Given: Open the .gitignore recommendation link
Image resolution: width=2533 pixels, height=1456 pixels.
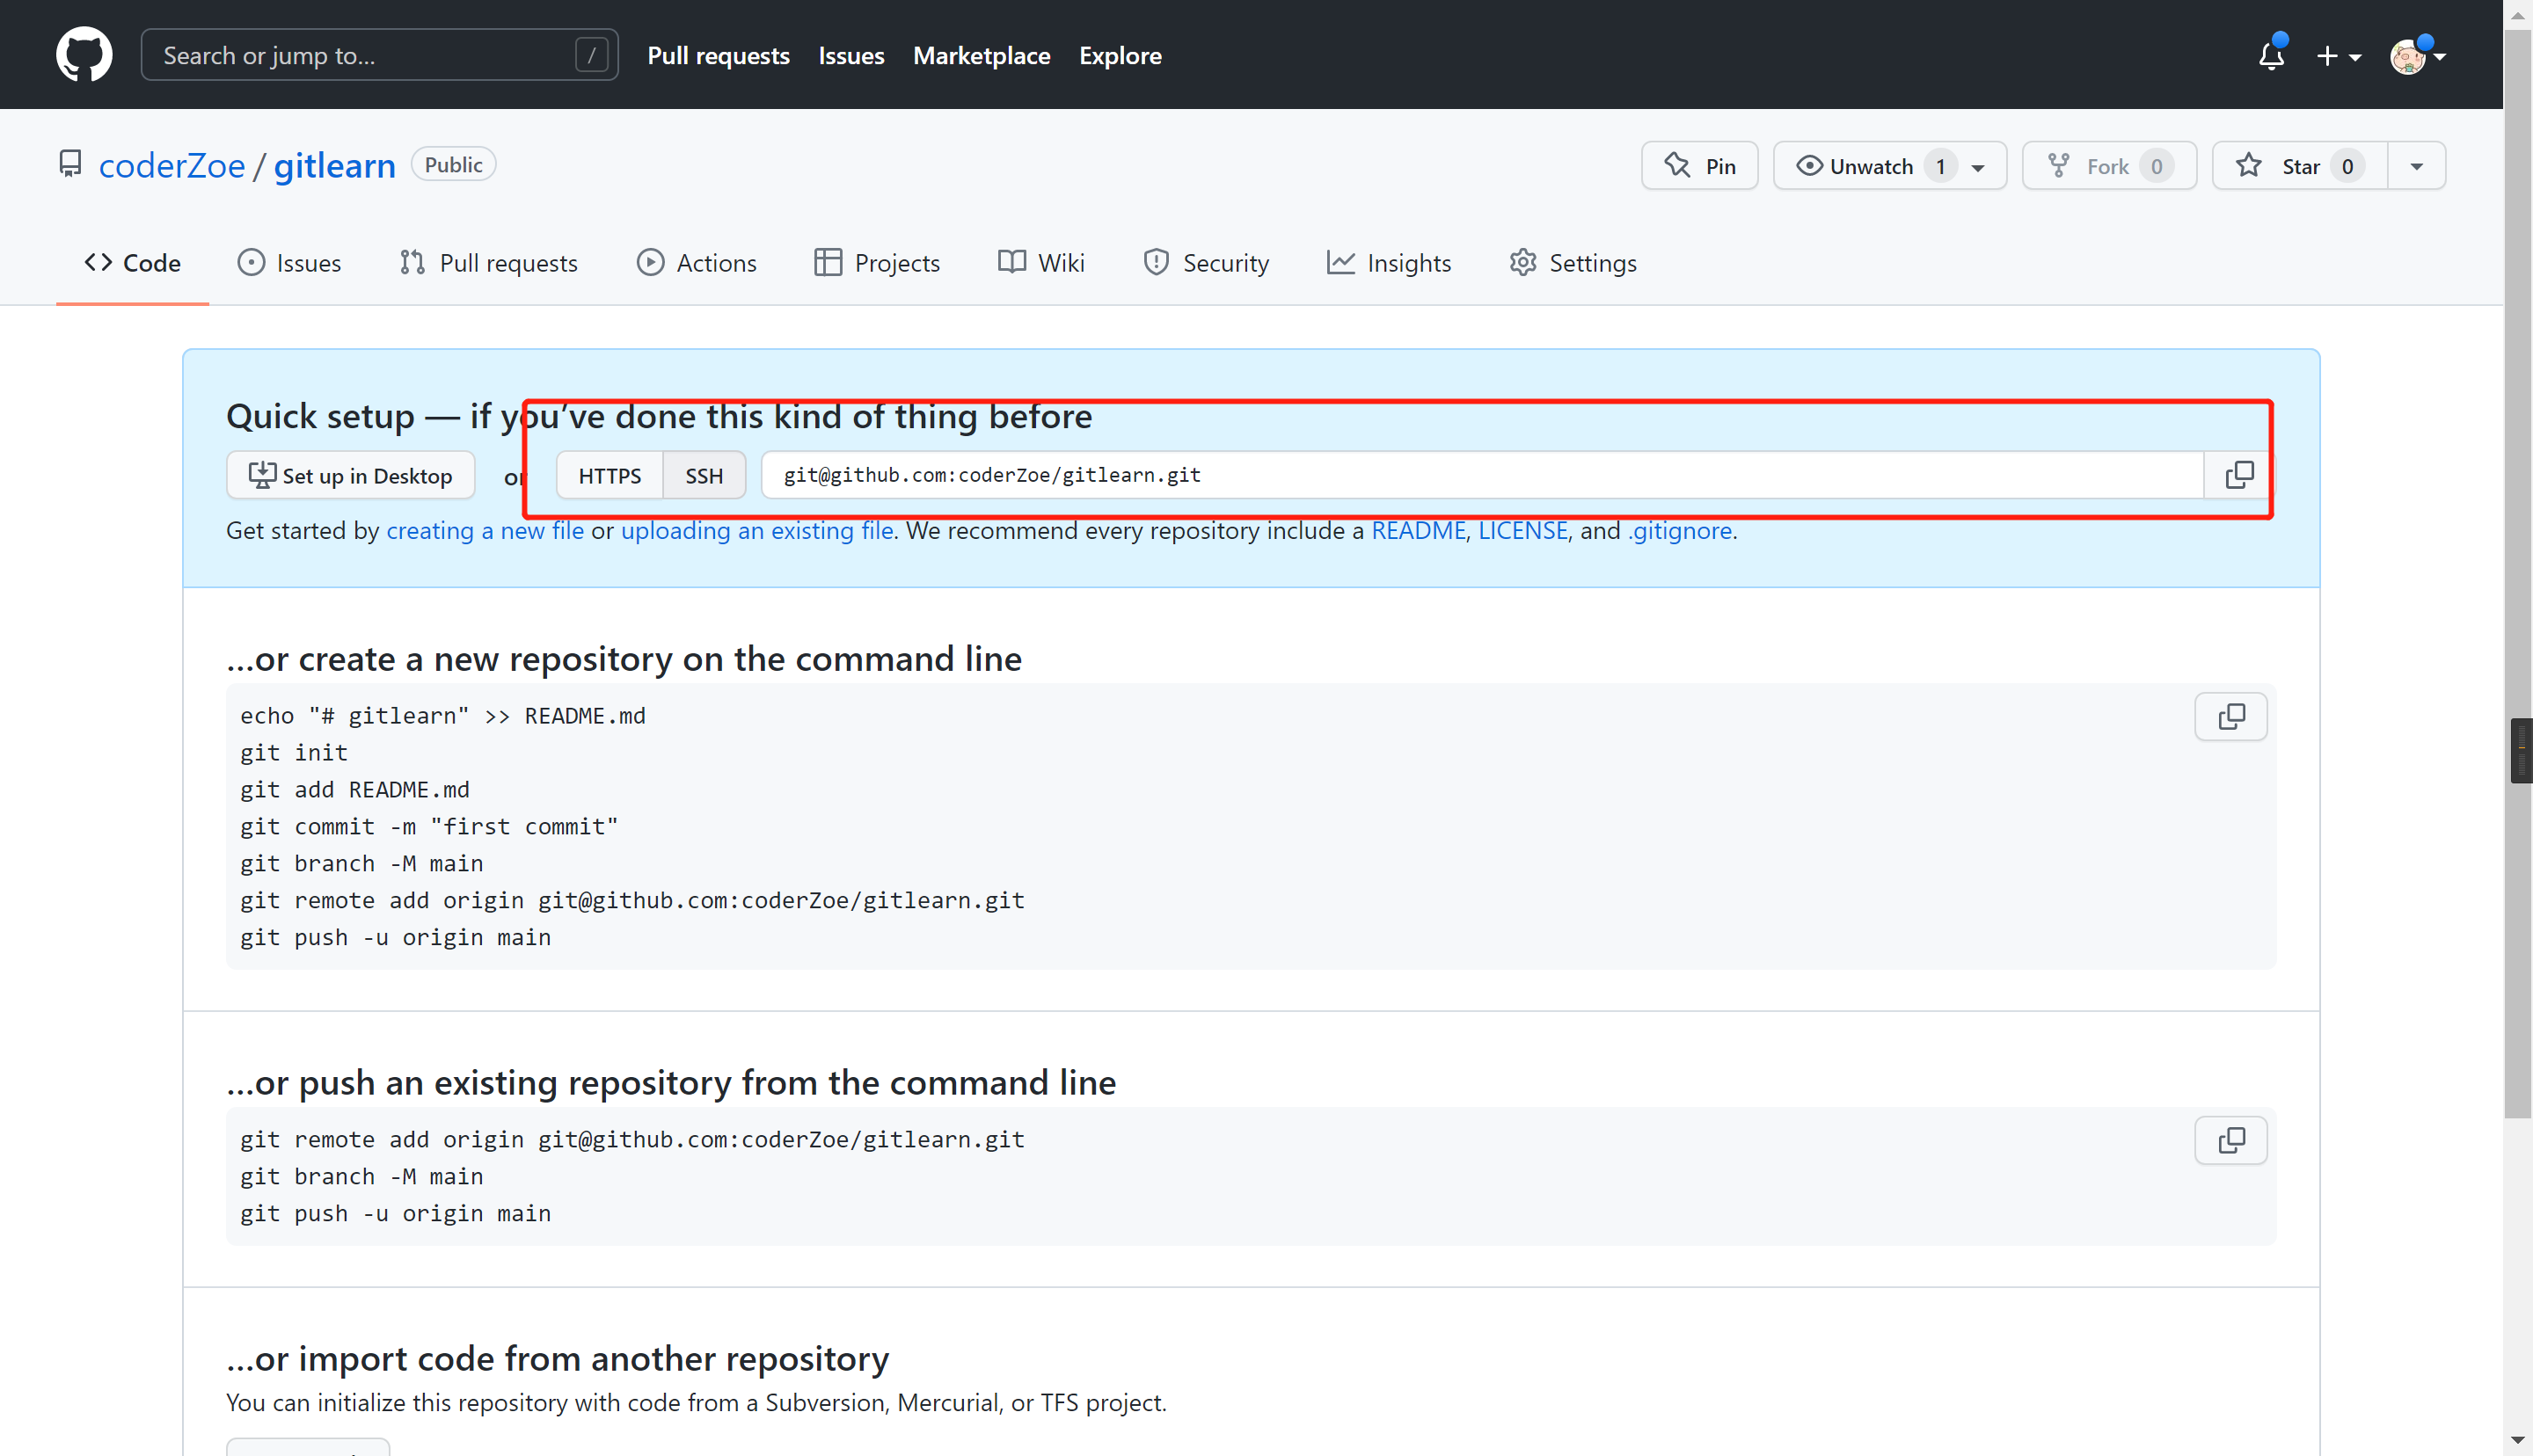Looking at the screenshot, I should coord(1680,531).
